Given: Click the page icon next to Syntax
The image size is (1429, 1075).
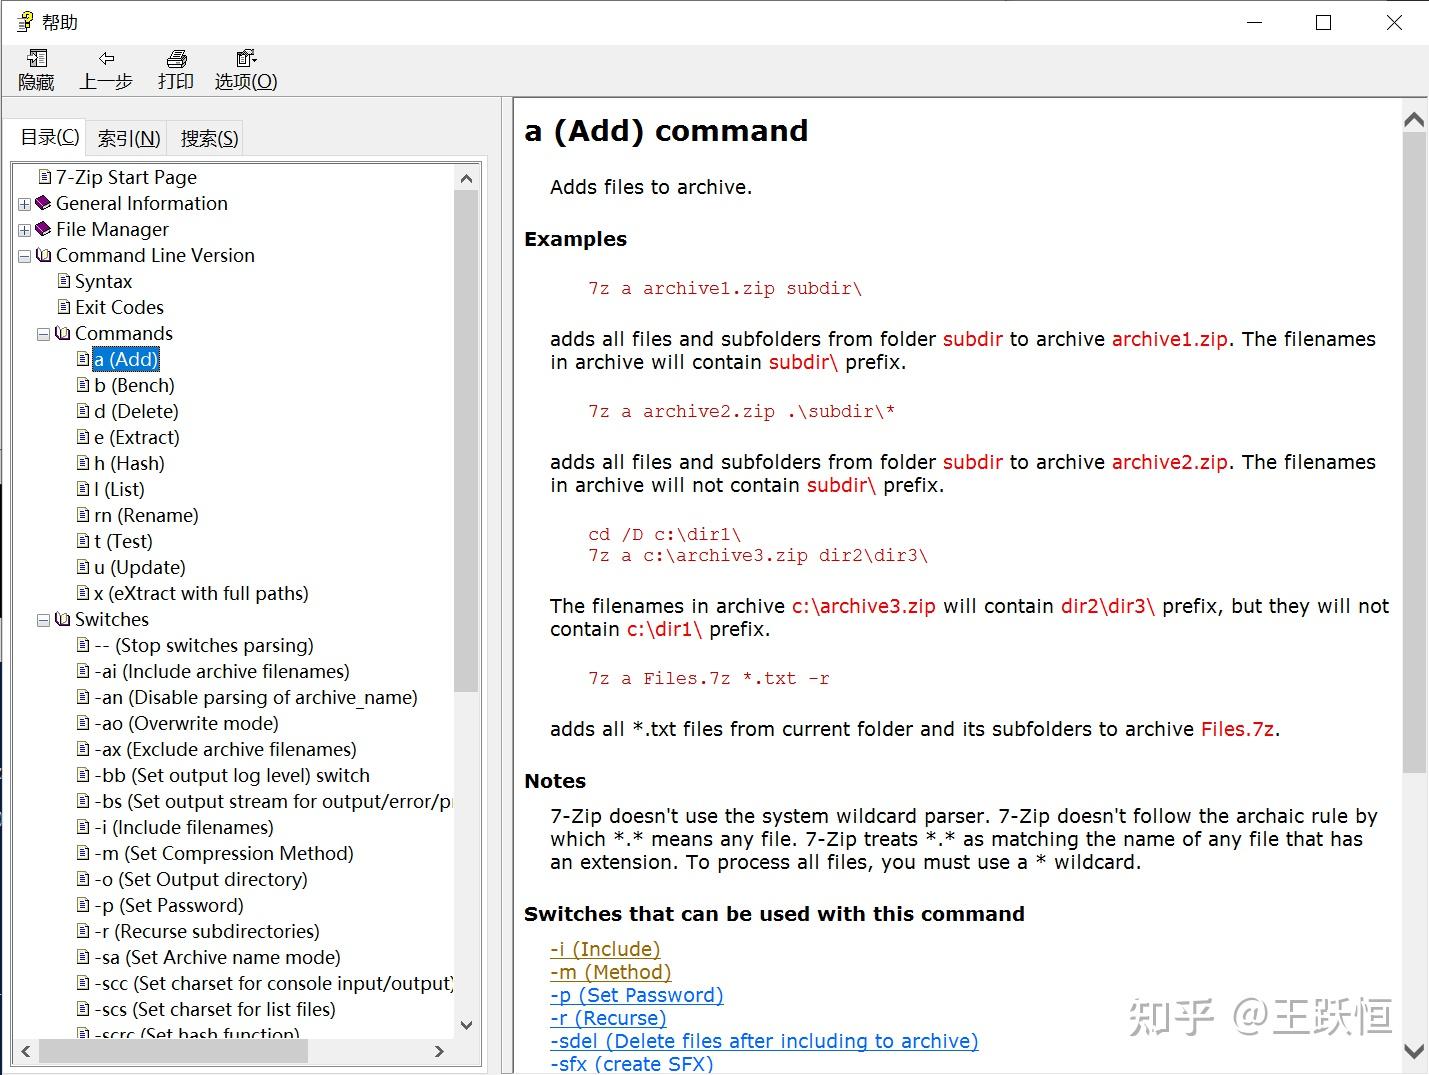Looking at the screenshot, I should 64,281.
